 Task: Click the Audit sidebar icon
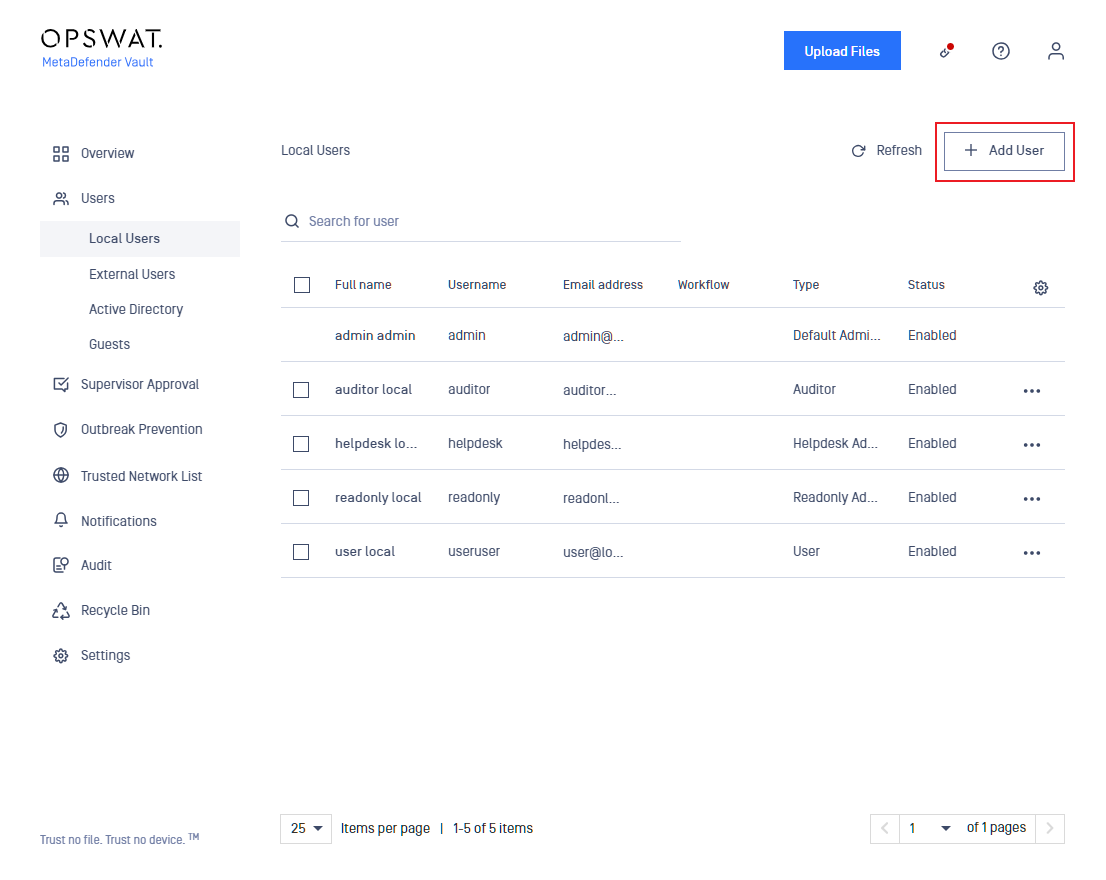click(x=61, y=565)
